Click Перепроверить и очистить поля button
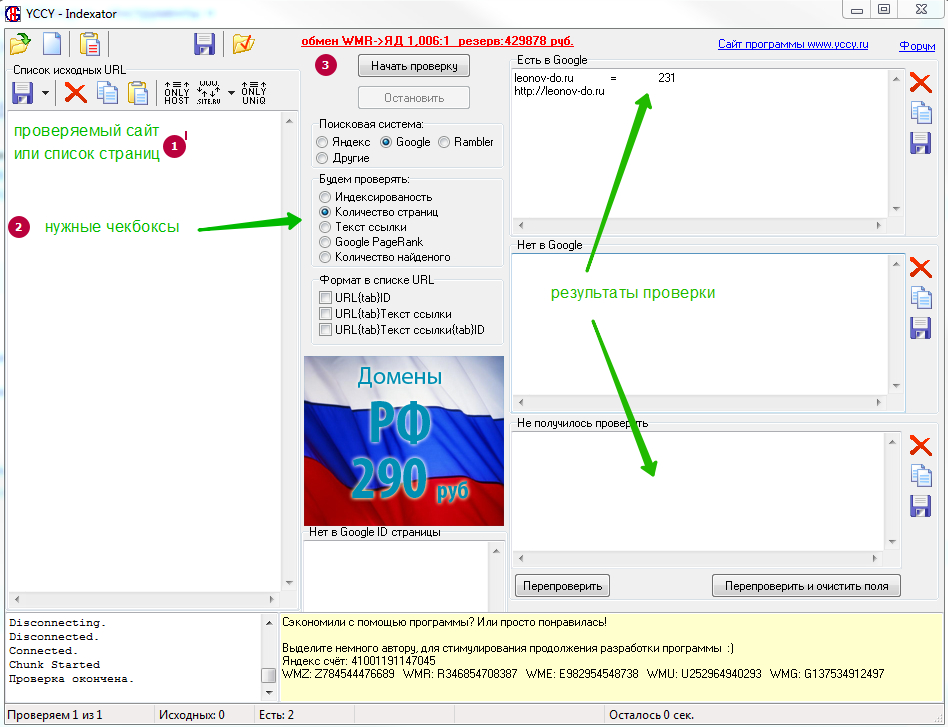This screenshot has width=948, height=727. click(806, 586)
